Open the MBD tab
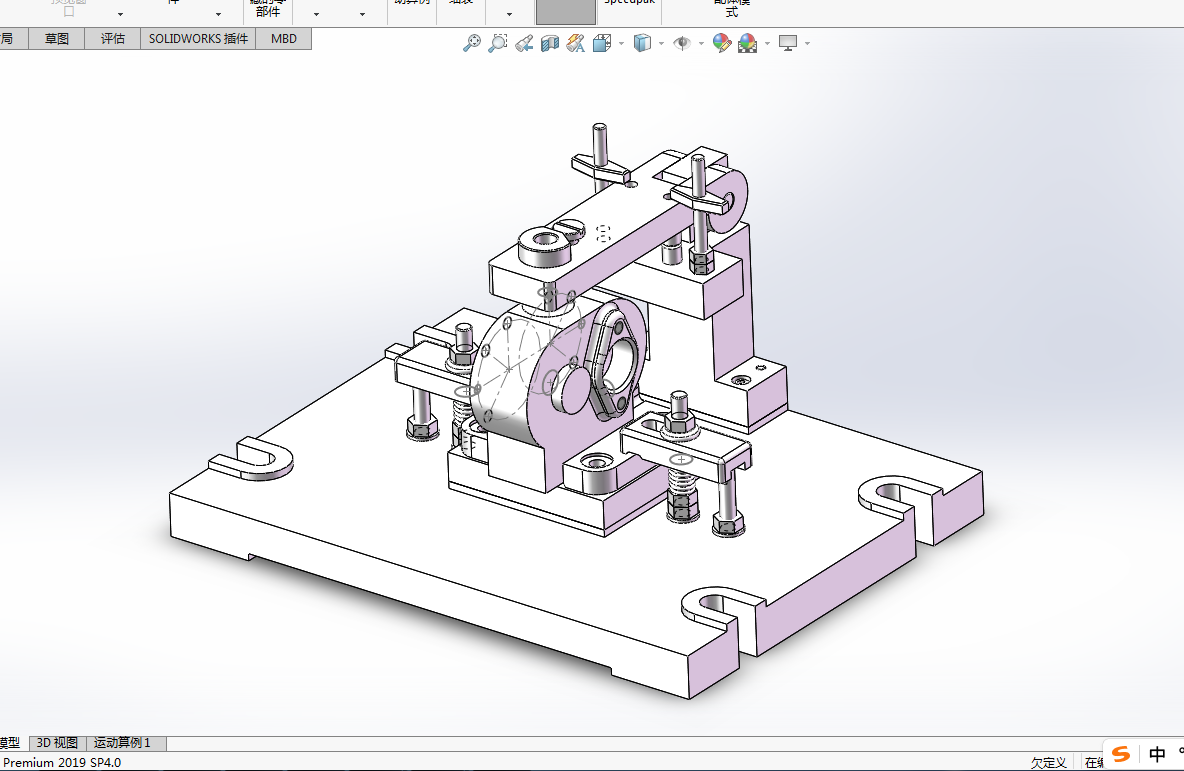The image size is (1184, 771). [284, 39]
